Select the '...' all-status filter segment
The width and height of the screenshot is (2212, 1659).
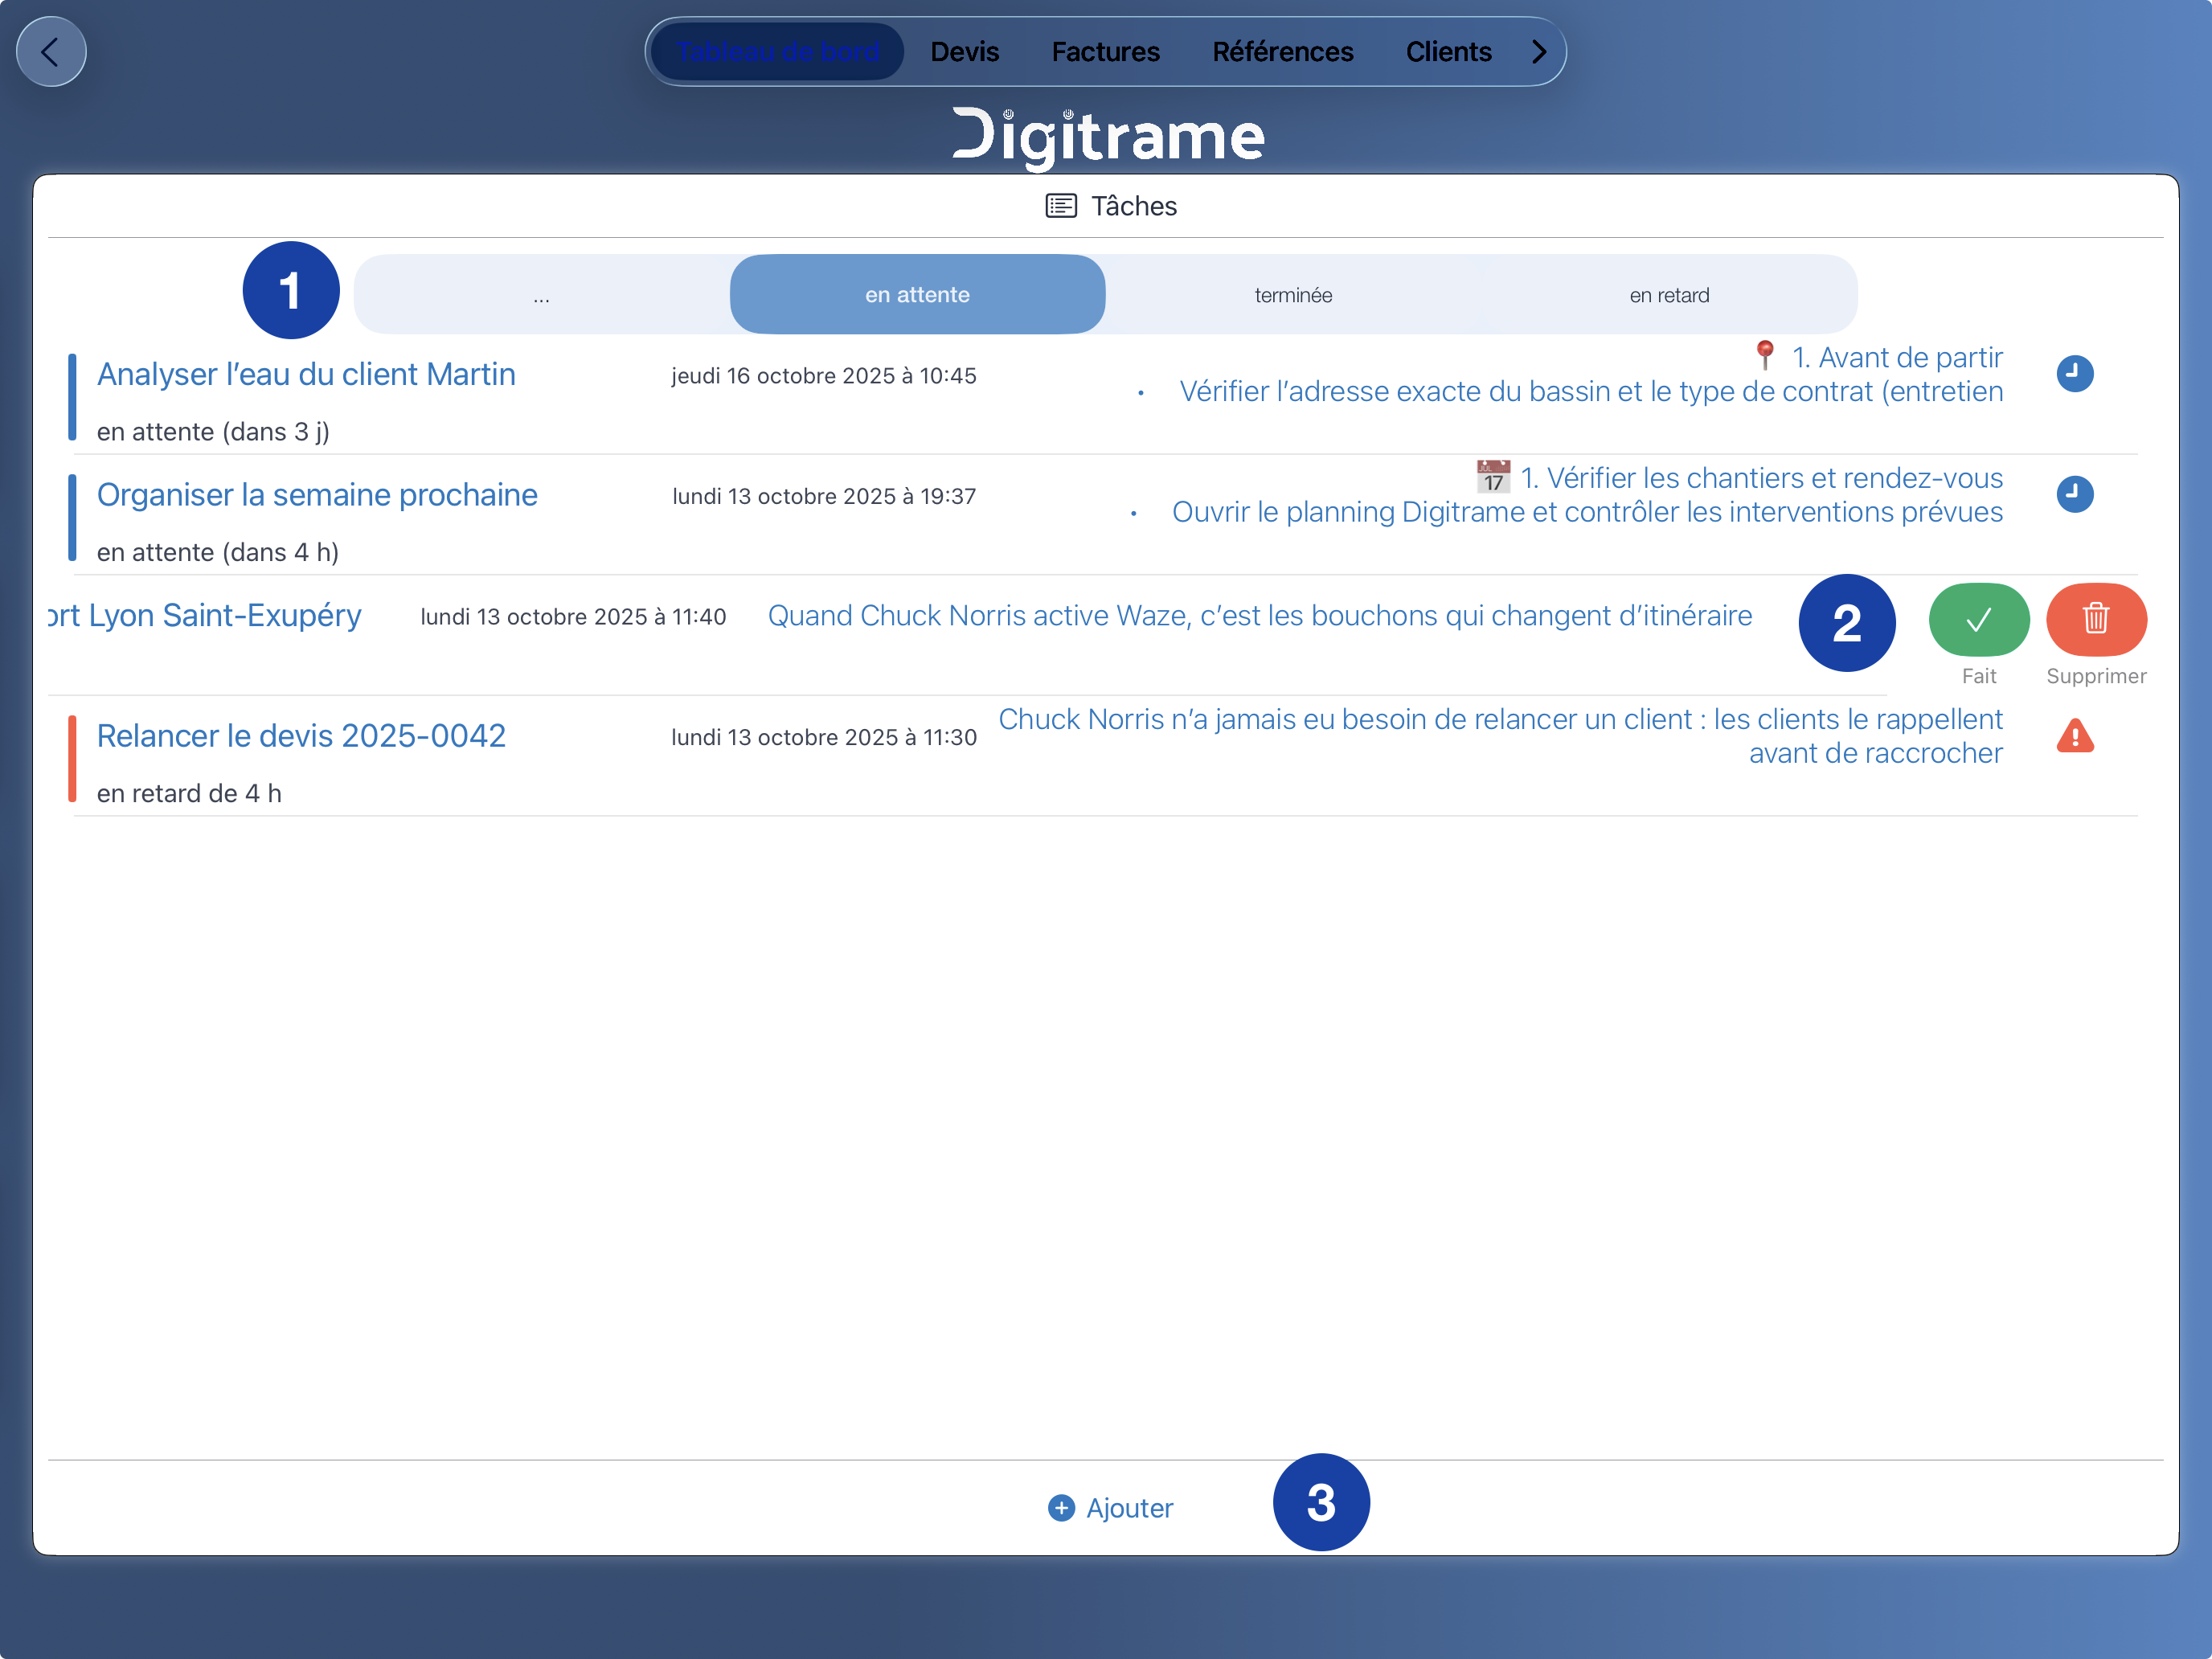541,295
